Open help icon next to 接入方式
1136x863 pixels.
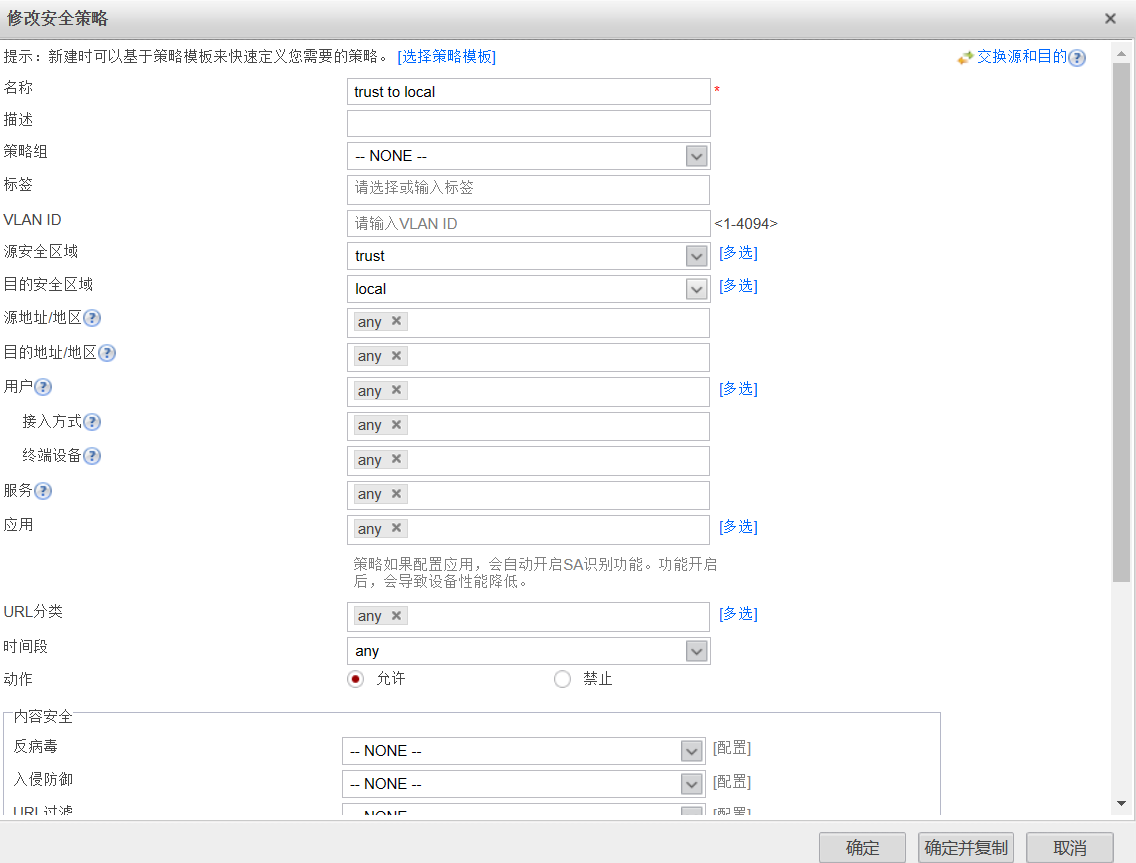[x=92, y=422]
